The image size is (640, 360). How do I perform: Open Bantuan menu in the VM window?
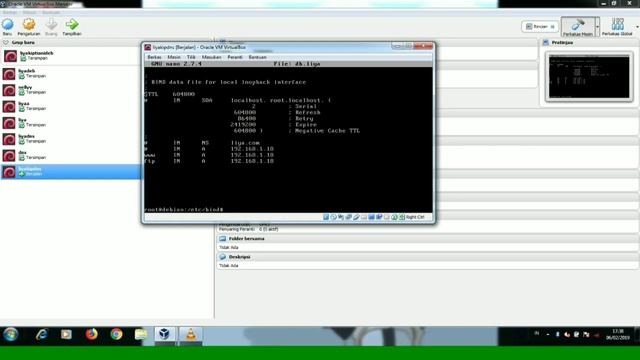(258, 57)
